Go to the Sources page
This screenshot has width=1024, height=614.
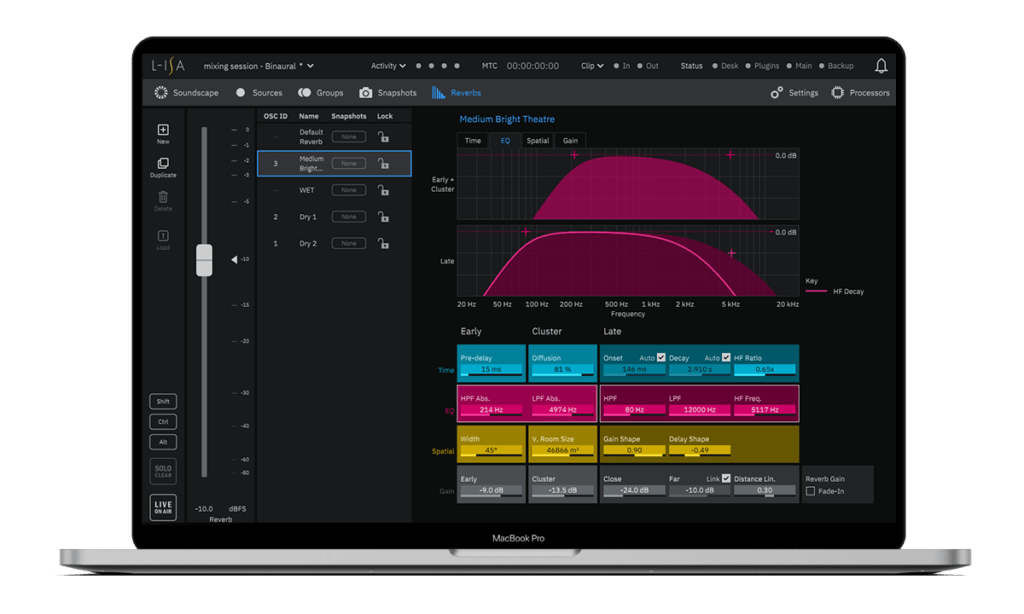[x=259, y=93]
